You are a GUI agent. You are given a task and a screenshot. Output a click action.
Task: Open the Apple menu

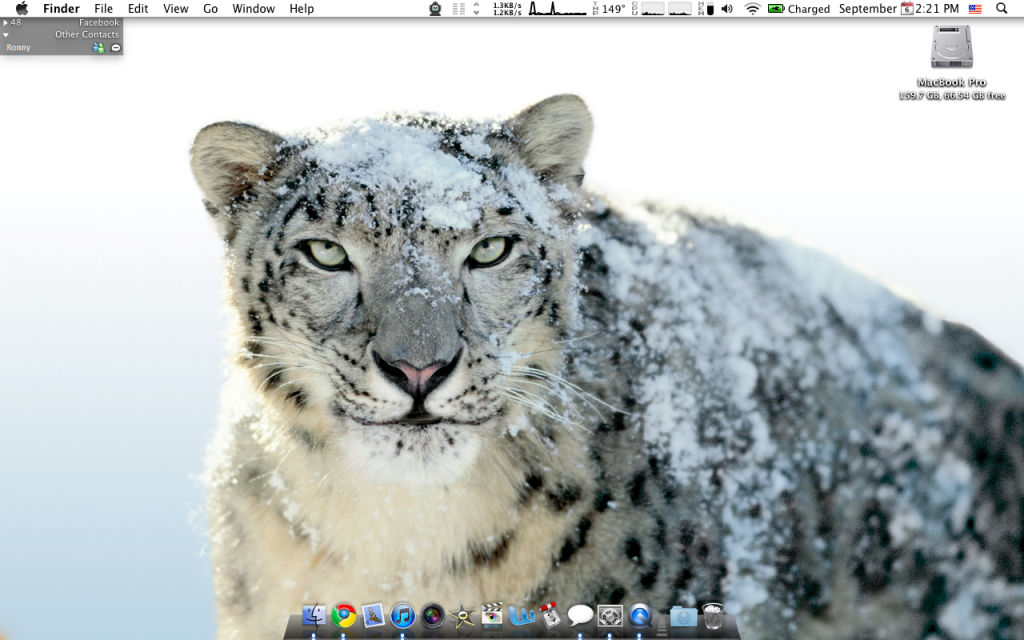22,8
